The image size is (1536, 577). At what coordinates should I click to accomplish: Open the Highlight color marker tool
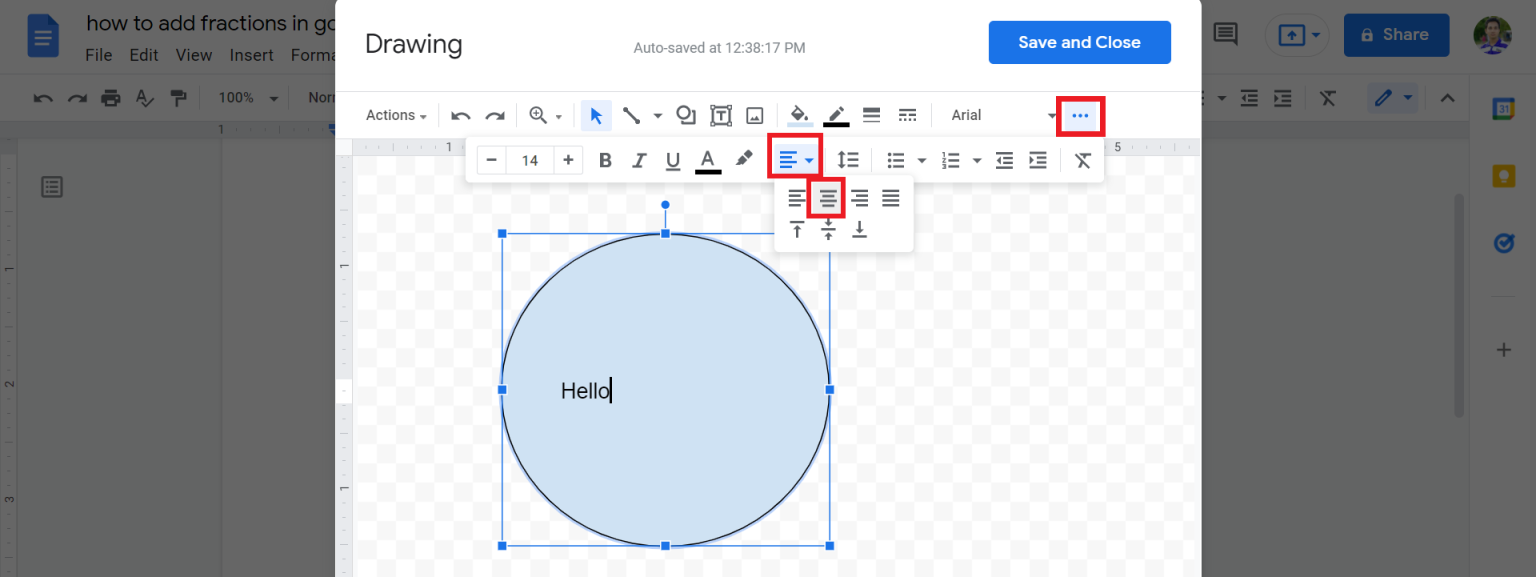click(744, 160)
